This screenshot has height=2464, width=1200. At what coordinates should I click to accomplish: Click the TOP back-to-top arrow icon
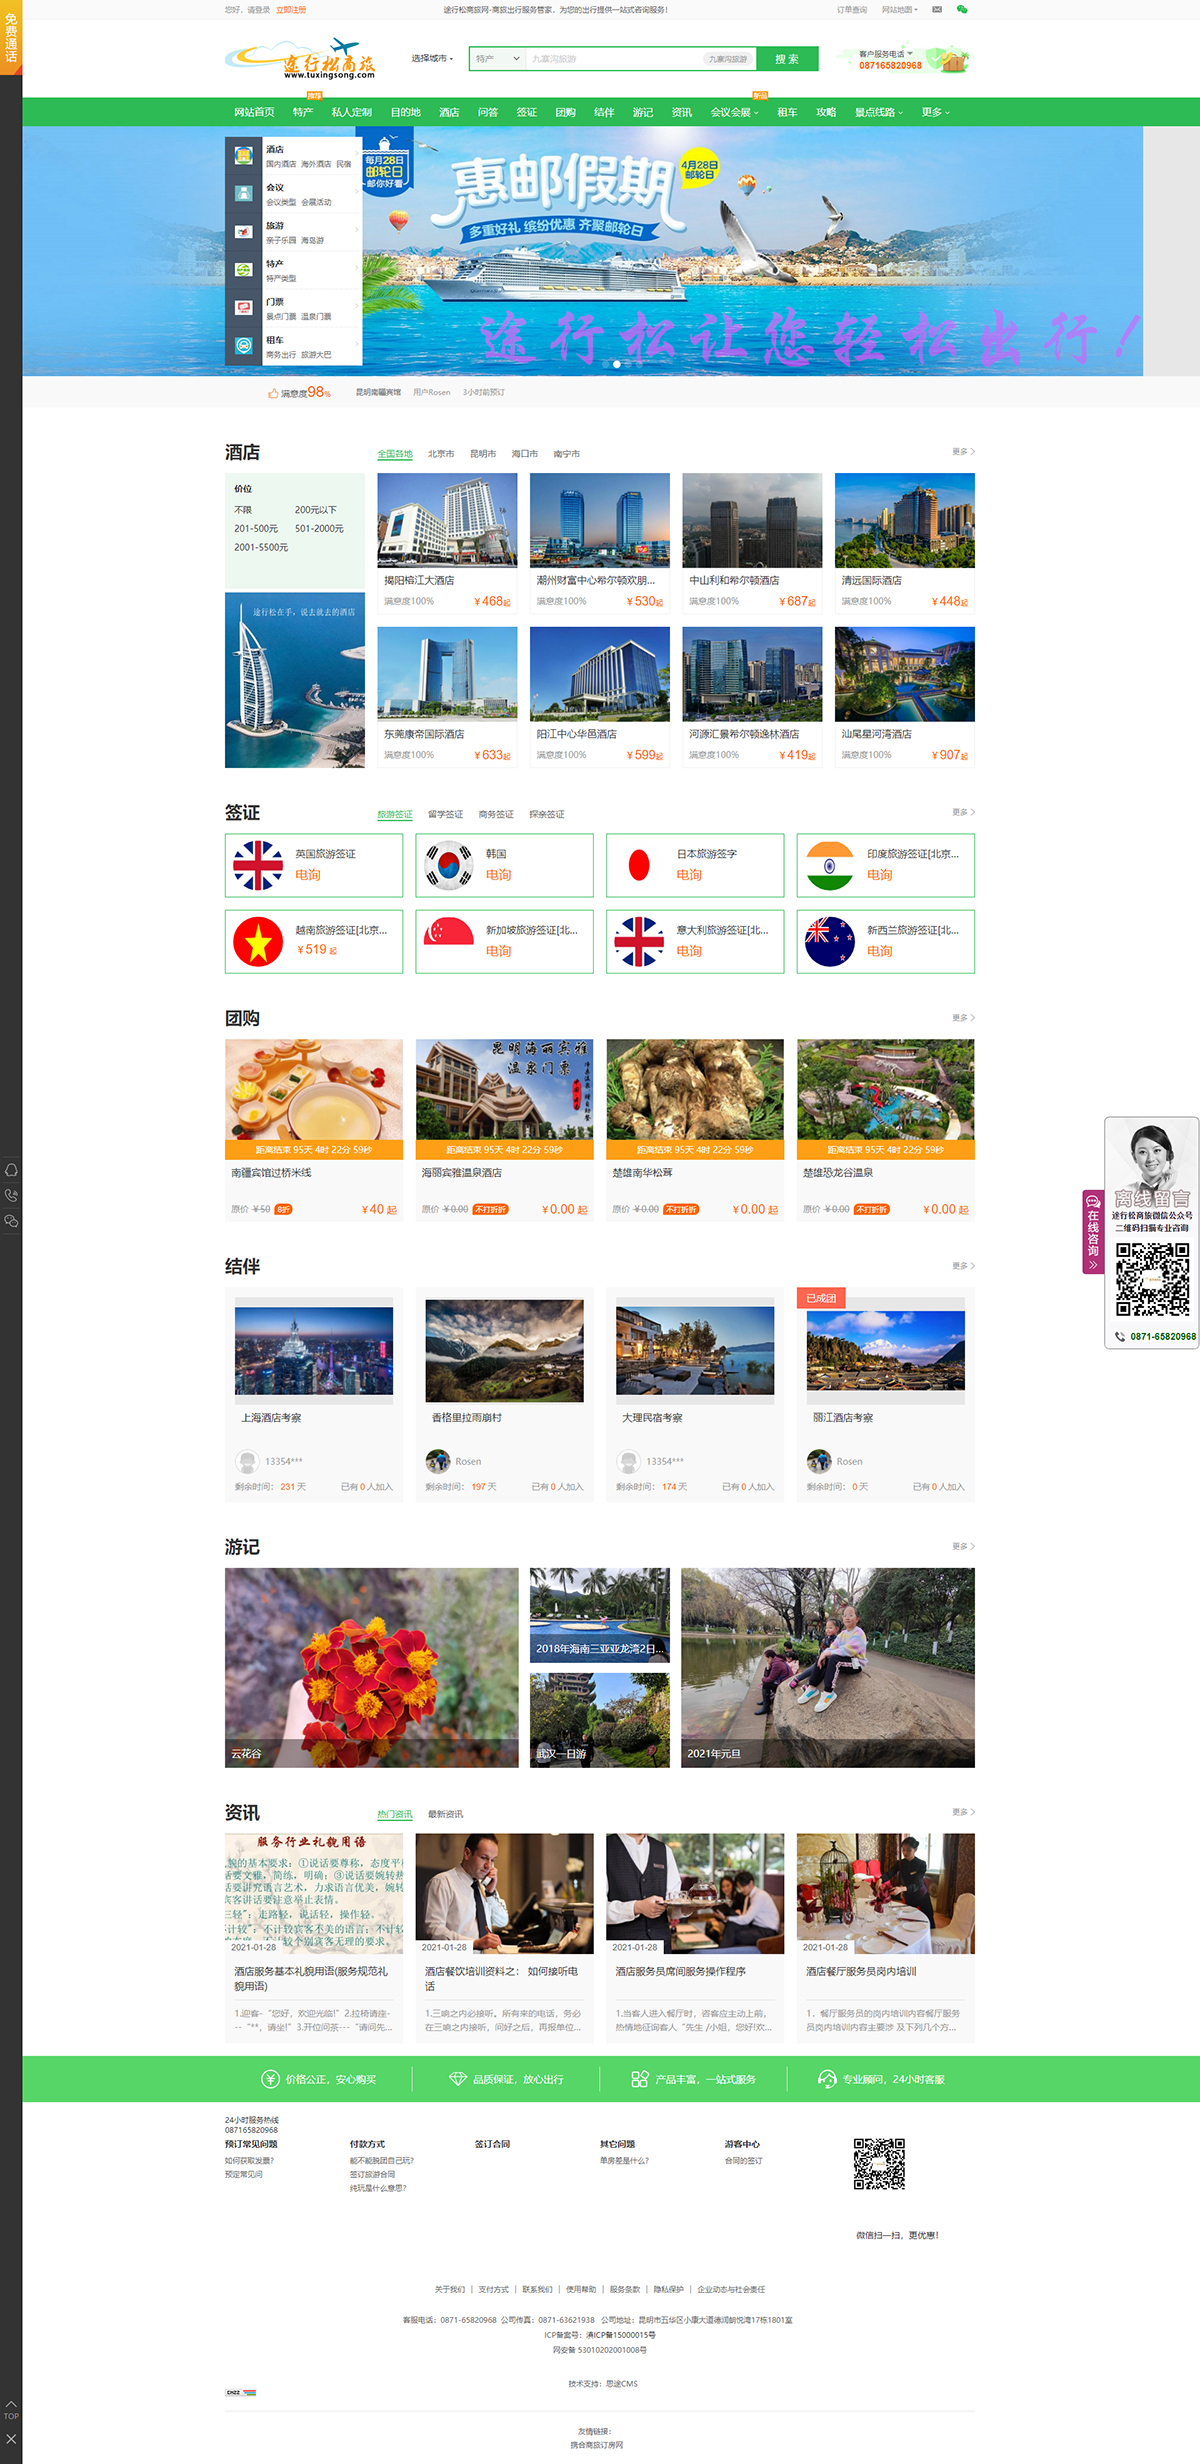coord(11,2409)
